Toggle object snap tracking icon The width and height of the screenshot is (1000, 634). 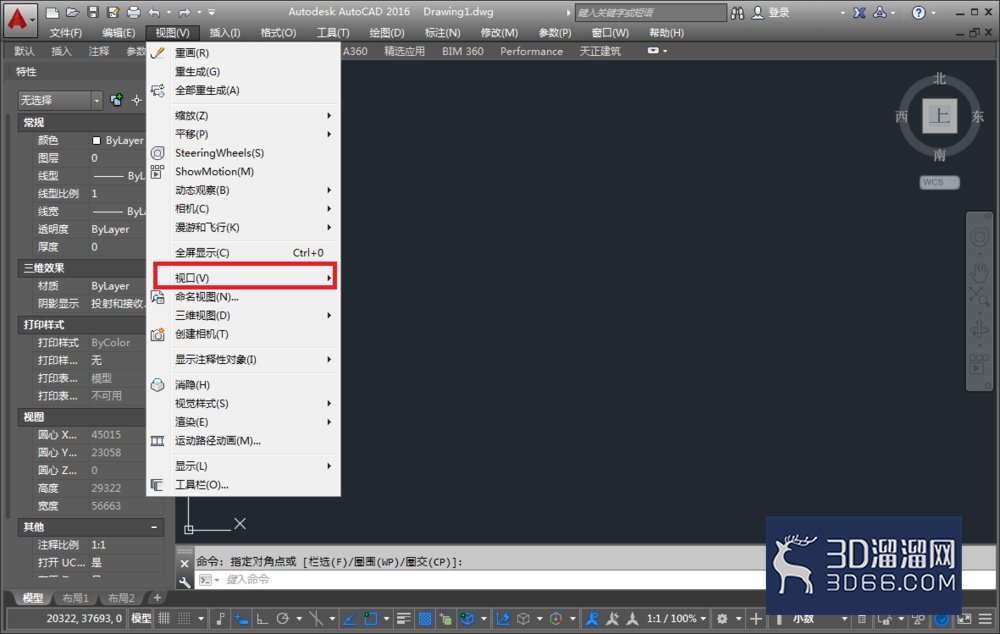[x=349, y=619]
